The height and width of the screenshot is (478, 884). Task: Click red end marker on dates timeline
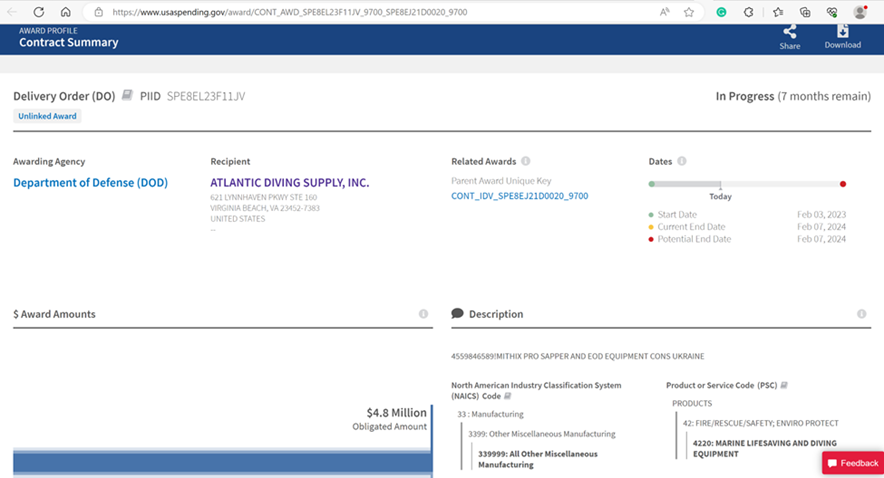click(x=843, y=184)
